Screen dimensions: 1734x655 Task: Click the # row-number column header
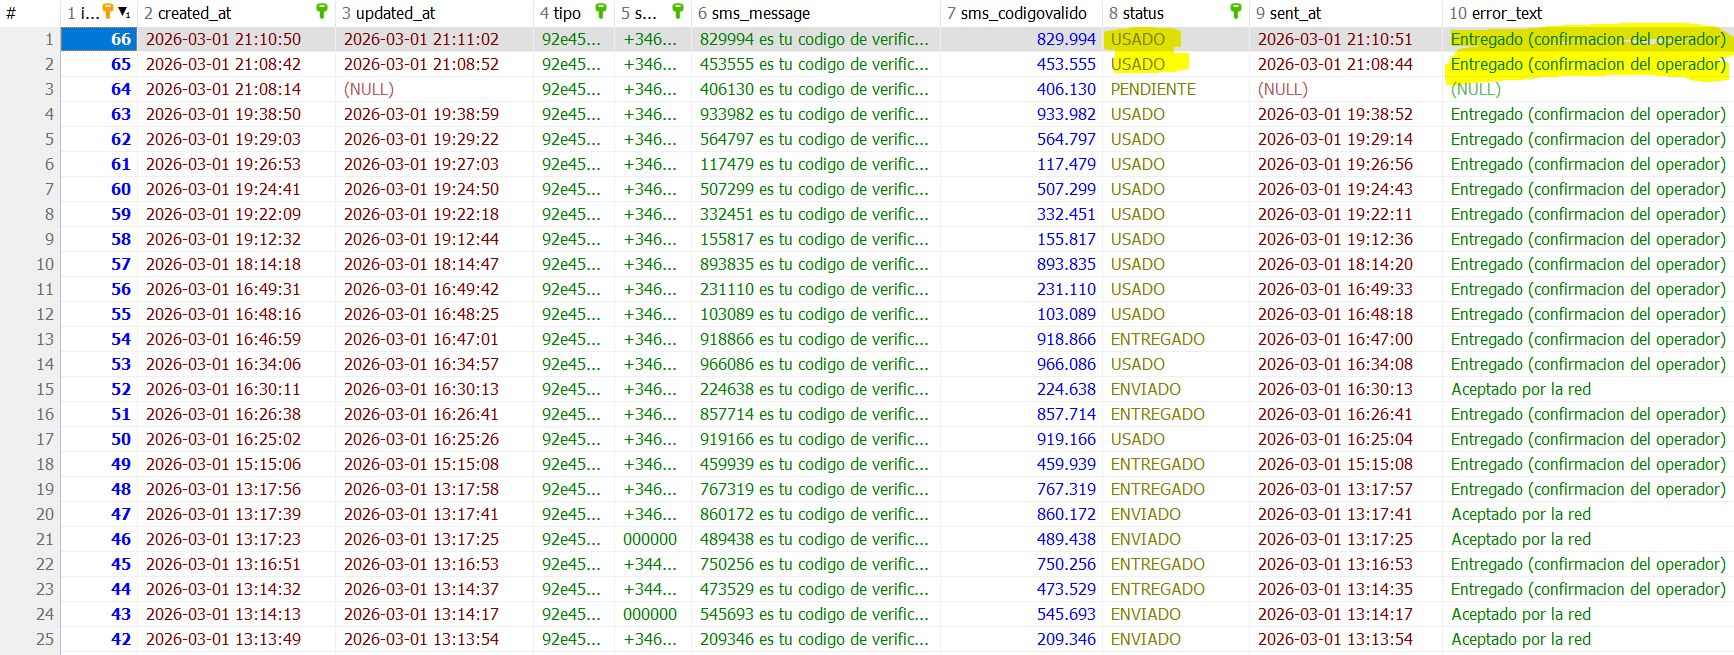11,13
